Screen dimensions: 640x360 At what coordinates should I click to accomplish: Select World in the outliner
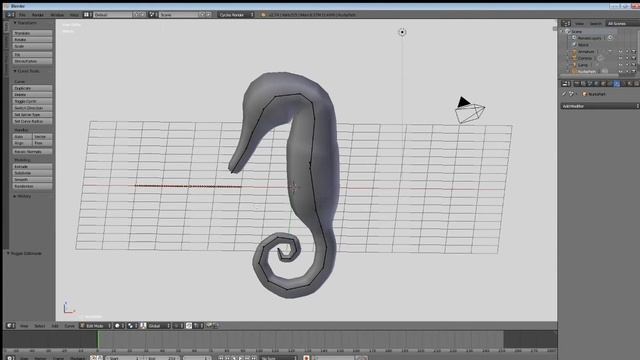583,44
